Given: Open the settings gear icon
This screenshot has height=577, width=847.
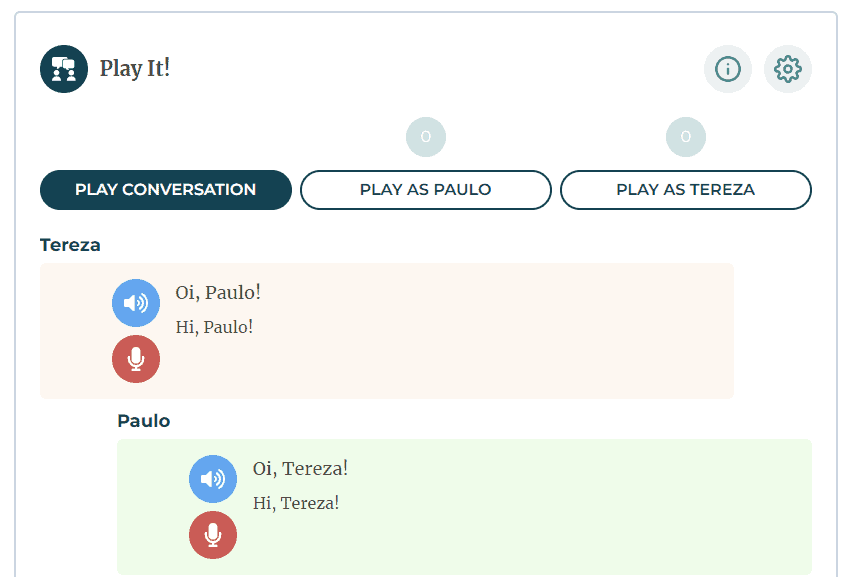Looking at the screenshot, I should (788, 69).
